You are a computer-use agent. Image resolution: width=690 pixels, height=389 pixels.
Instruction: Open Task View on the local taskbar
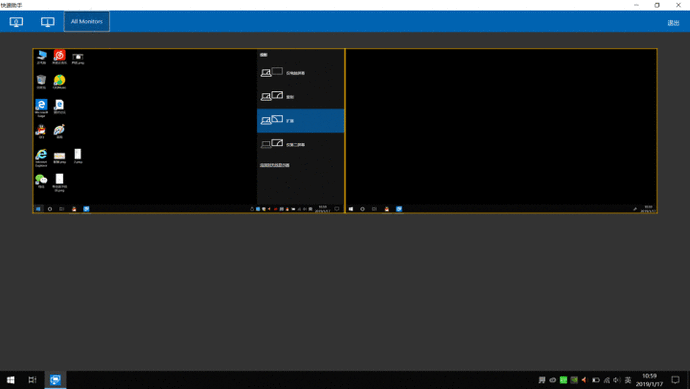point(33,380)
